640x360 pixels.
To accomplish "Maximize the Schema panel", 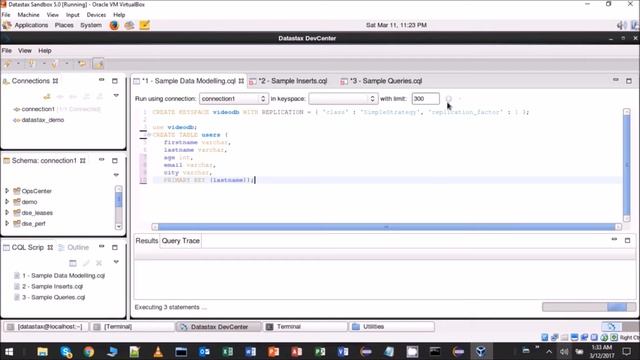I will (115, 160).
